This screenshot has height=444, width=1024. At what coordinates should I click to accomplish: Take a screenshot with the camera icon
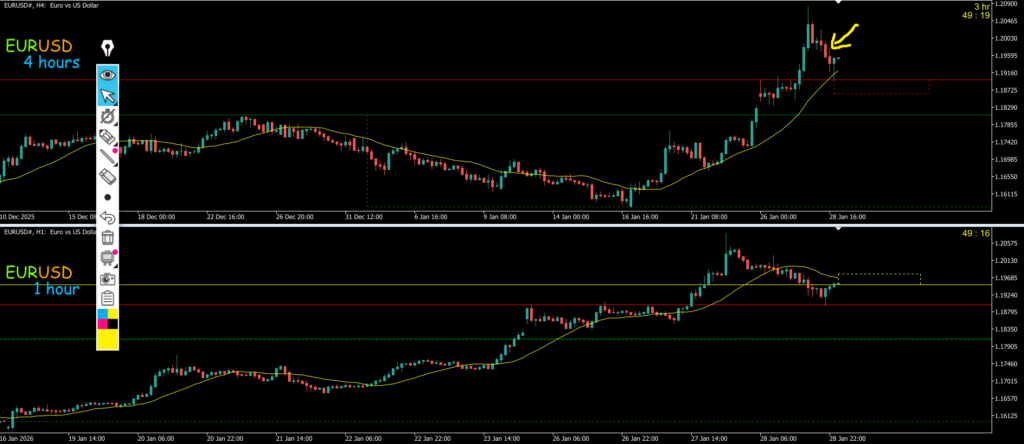click(107, 277)
